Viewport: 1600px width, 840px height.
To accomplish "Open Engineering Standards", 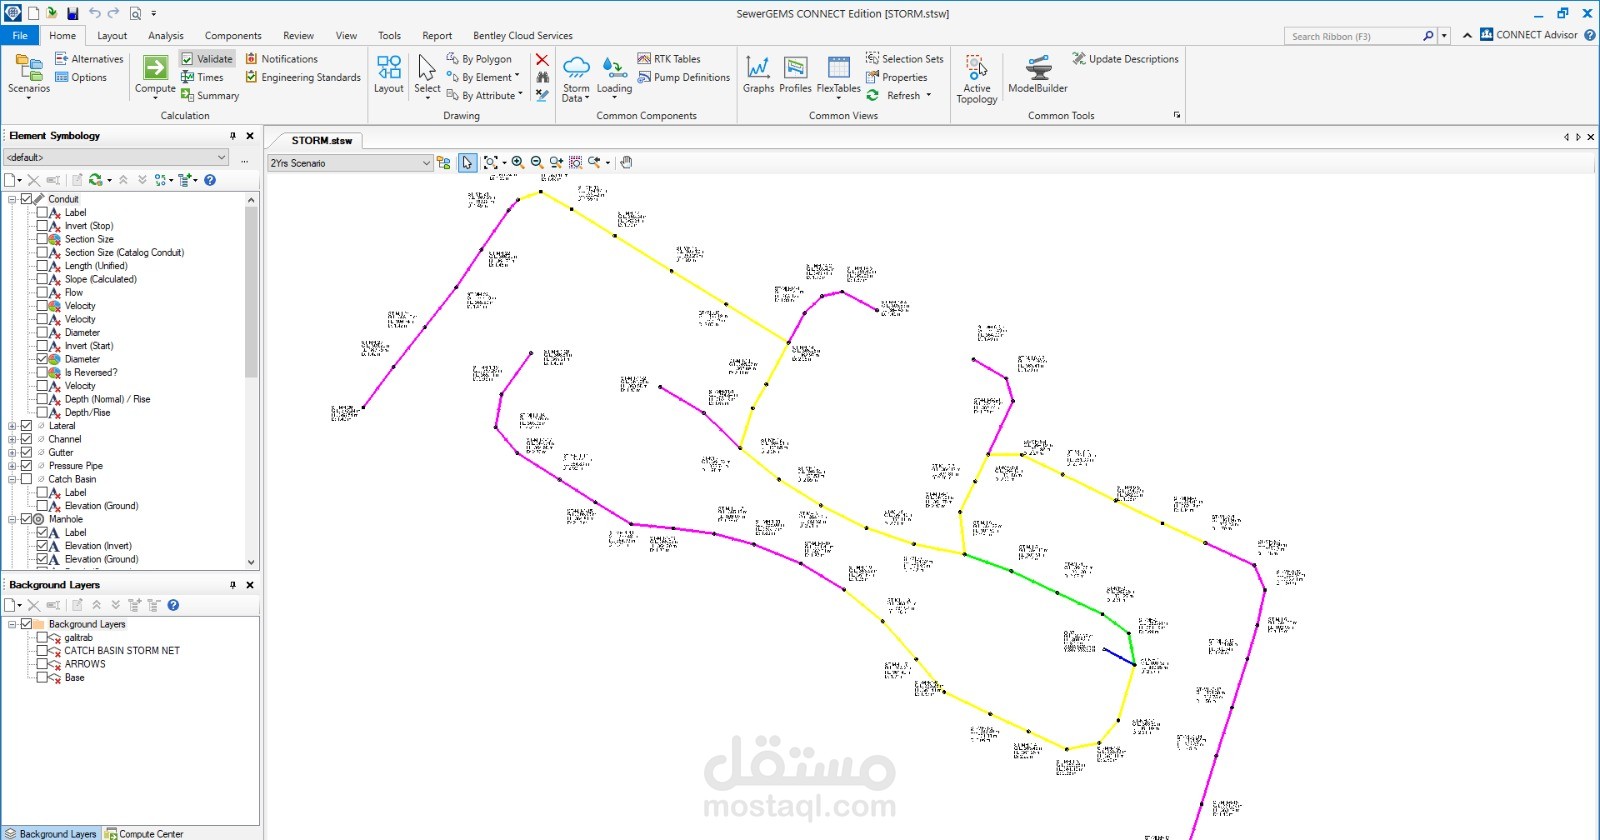I will click(303, 77).
